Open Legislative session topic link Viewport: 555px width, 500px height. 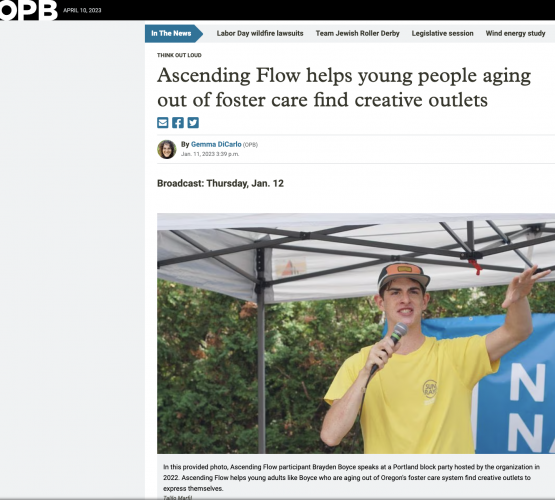(x=442, y=33)
